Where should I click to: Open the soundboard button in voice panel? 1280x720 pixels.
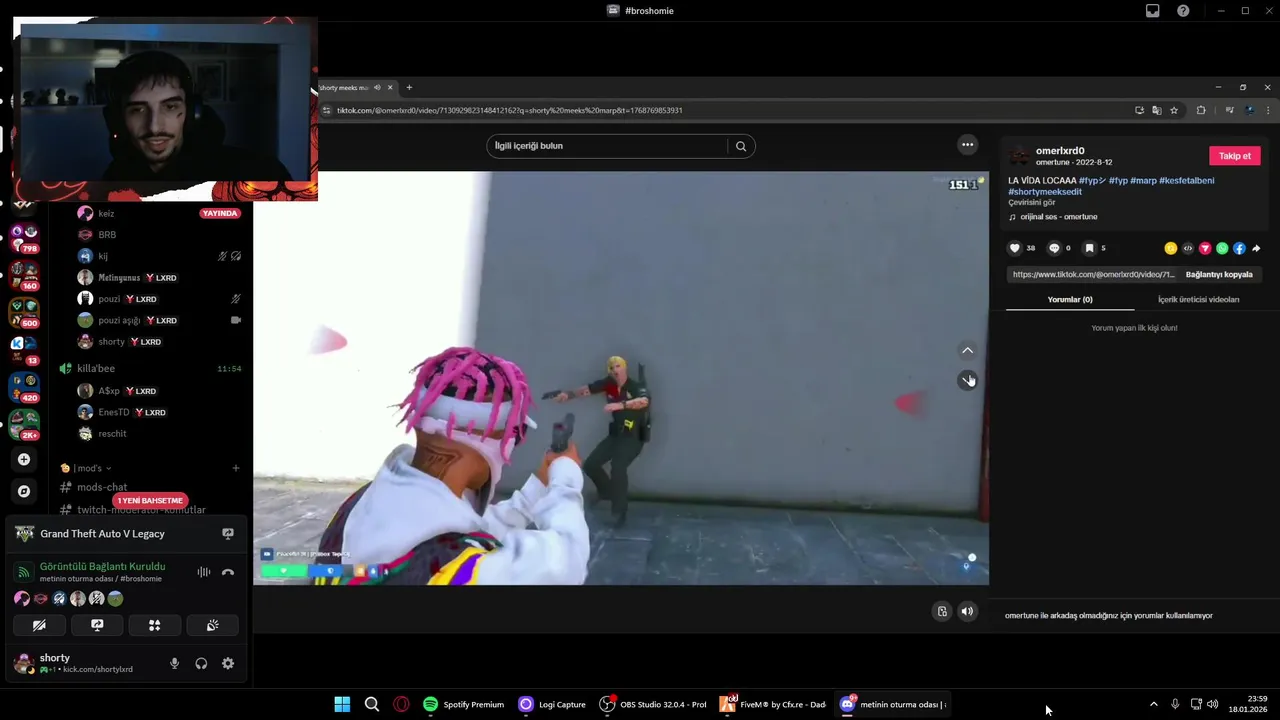[x=213, y=625]
